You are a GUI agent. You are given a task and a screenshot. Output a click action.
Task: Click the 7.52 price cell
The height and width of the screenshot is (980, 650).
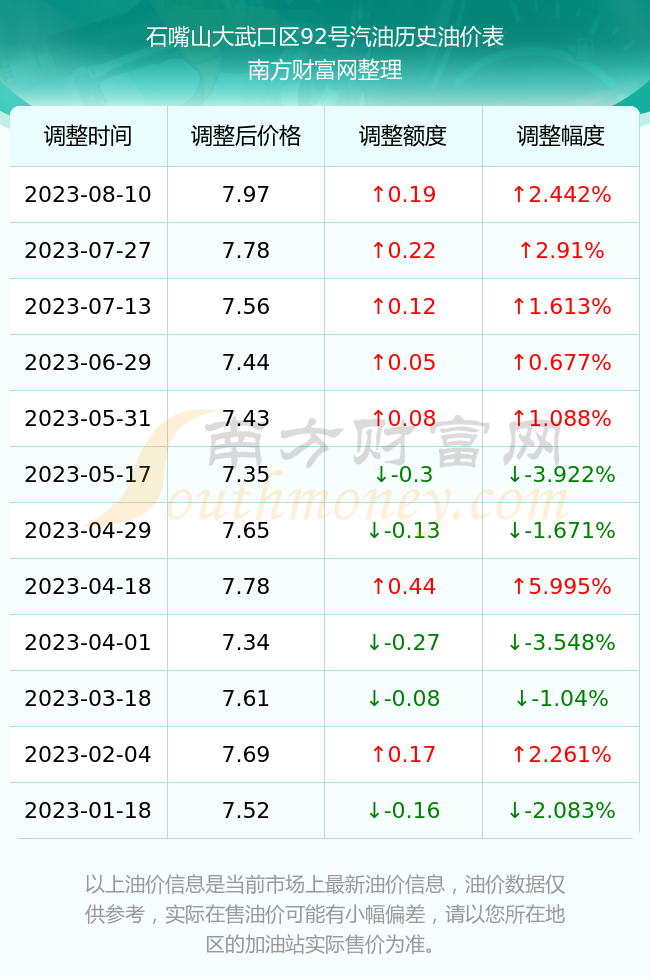point(246,811)
